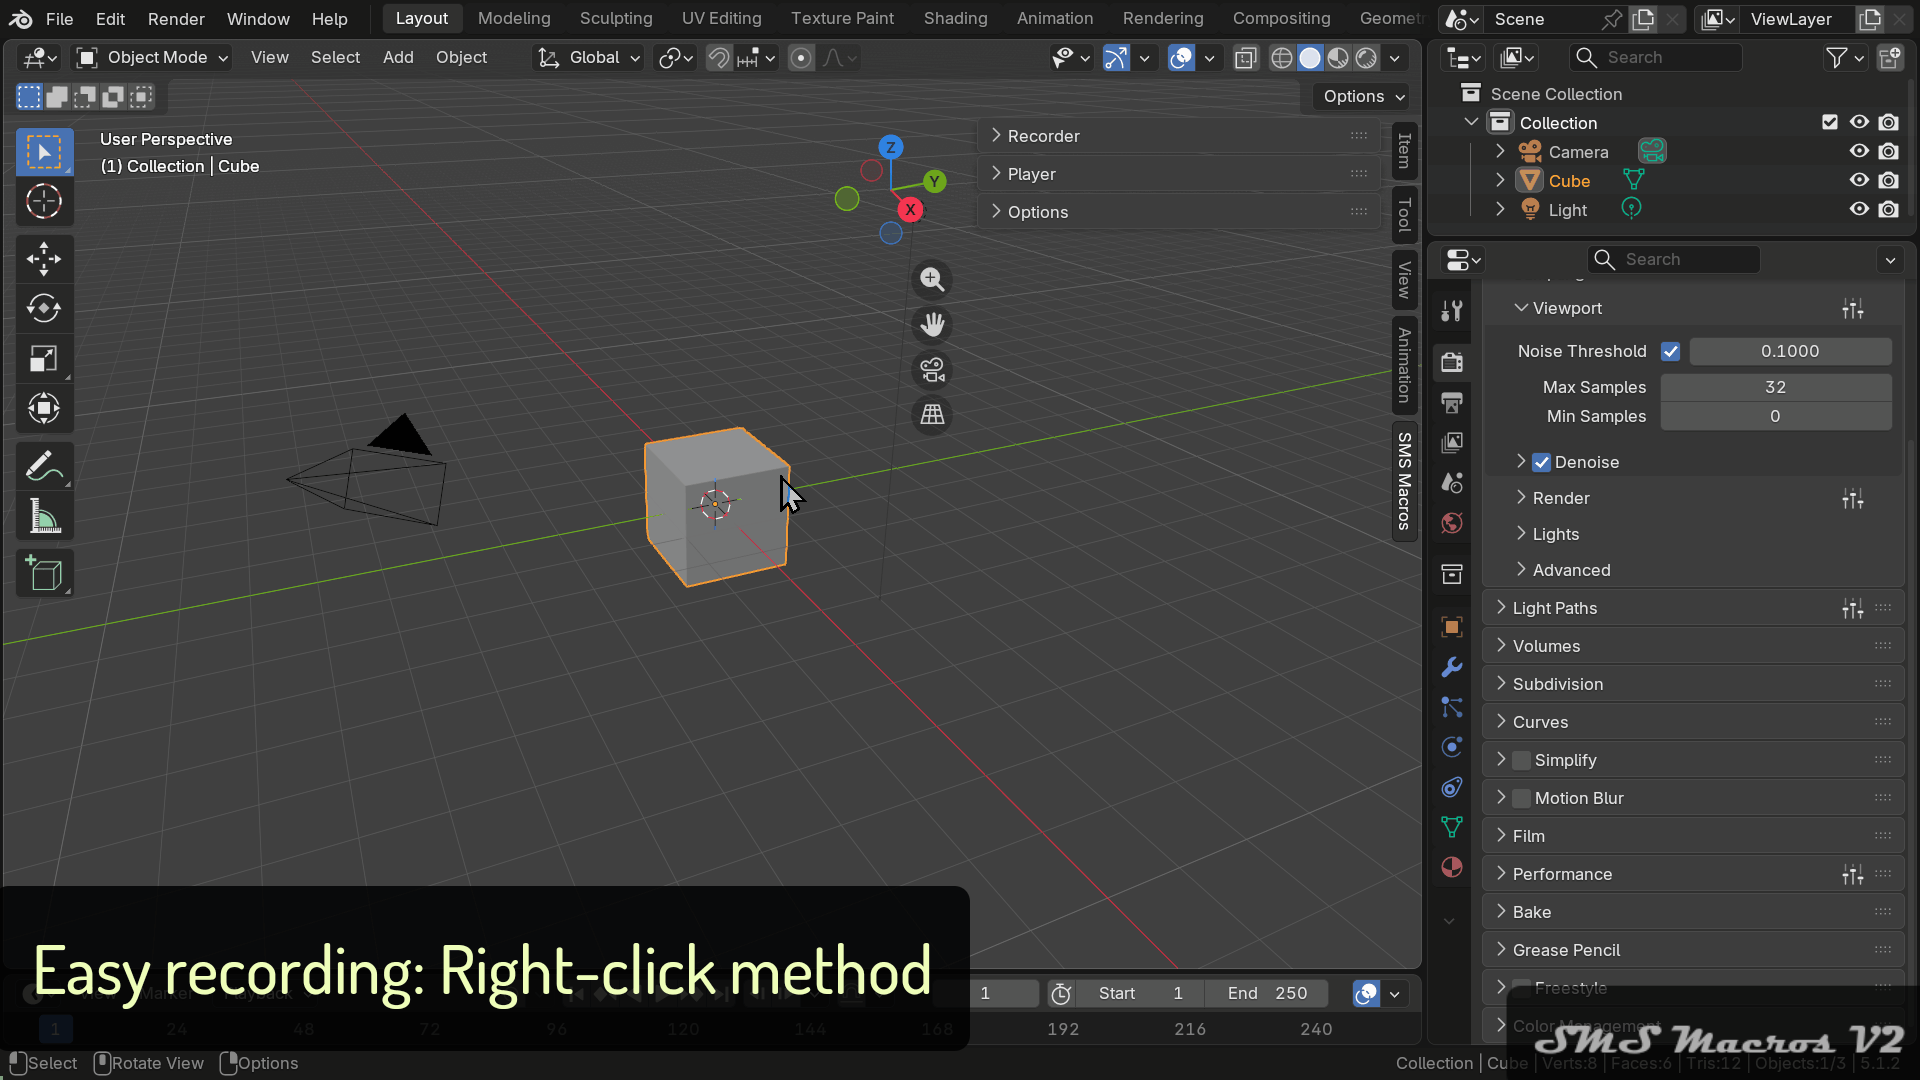Open the Object Mode dropdown

pyautogui.click(x=153, y=58)
